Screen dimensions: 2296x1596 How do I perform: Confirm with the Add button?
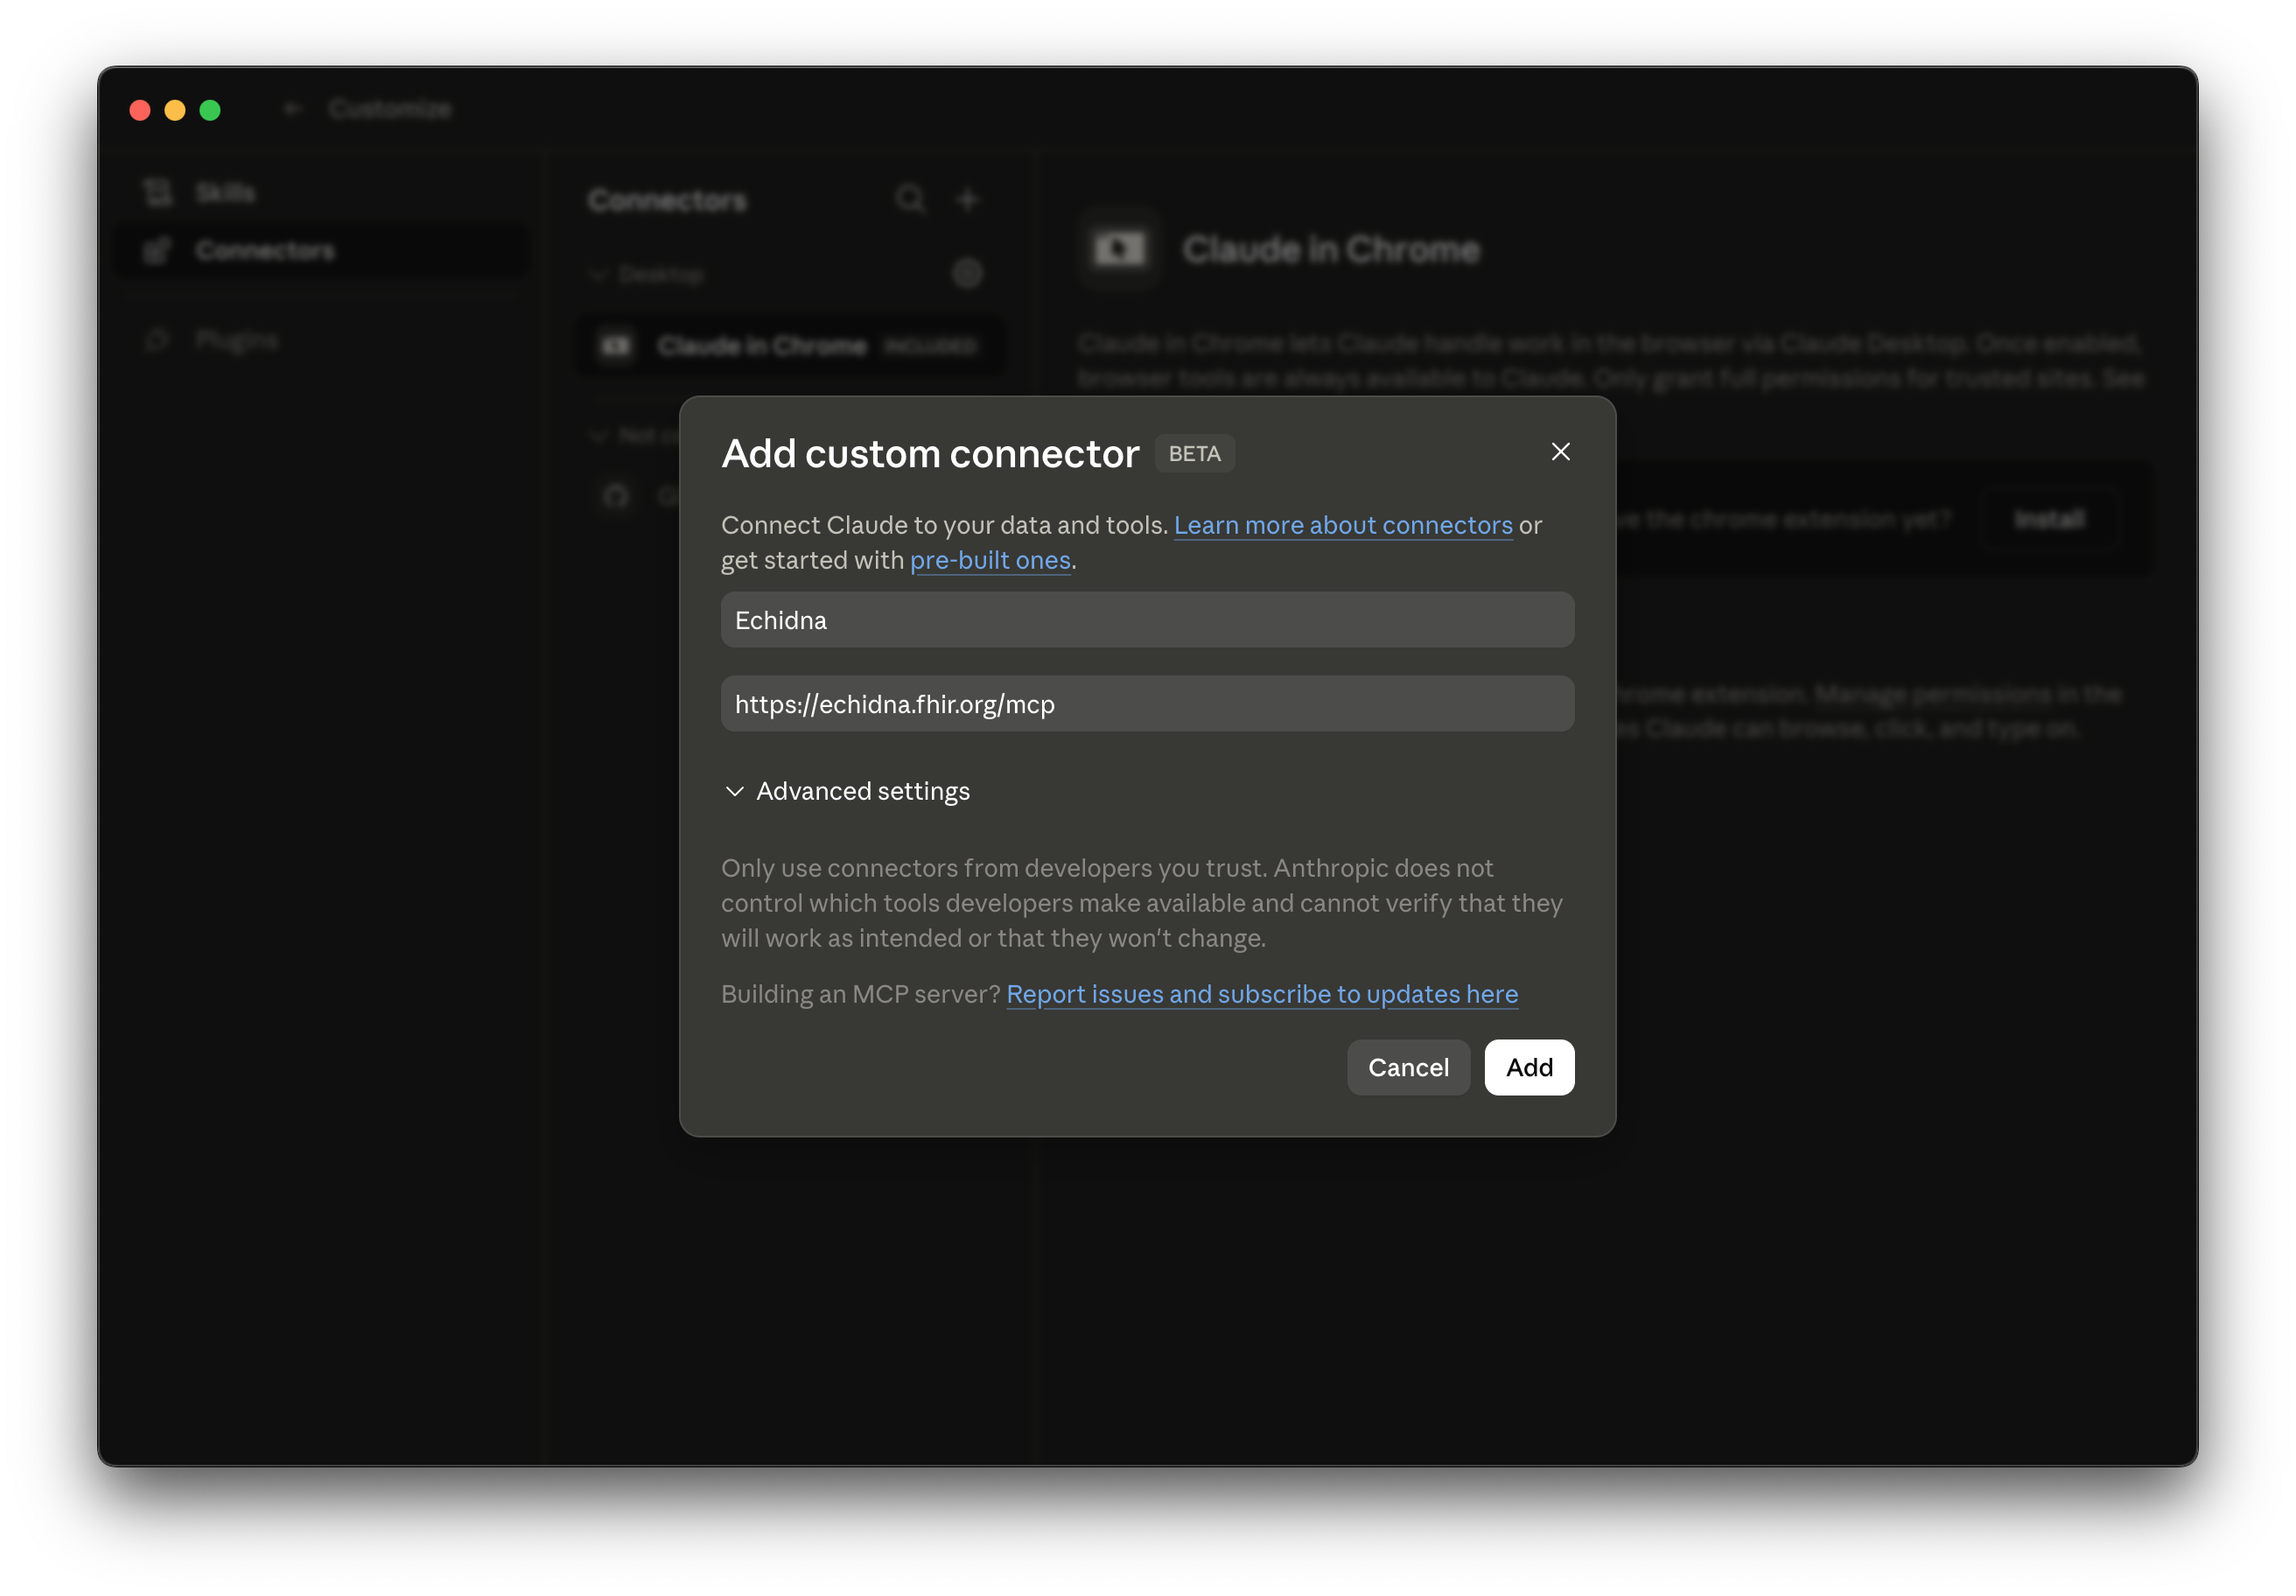coord(1529,1067)
